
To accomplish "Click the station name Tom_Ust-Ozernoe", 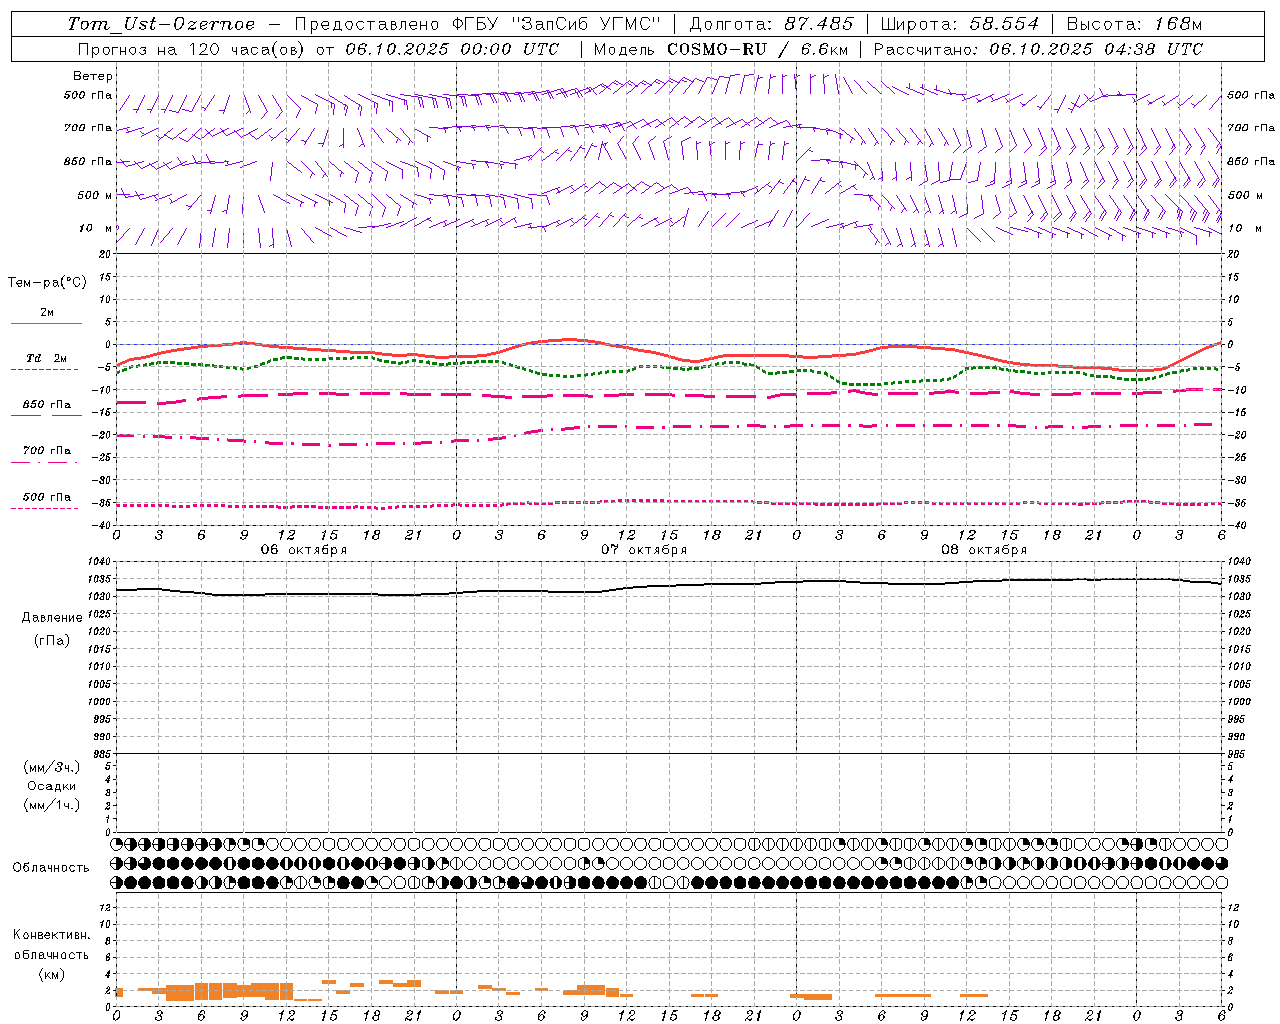I will 161,24.
